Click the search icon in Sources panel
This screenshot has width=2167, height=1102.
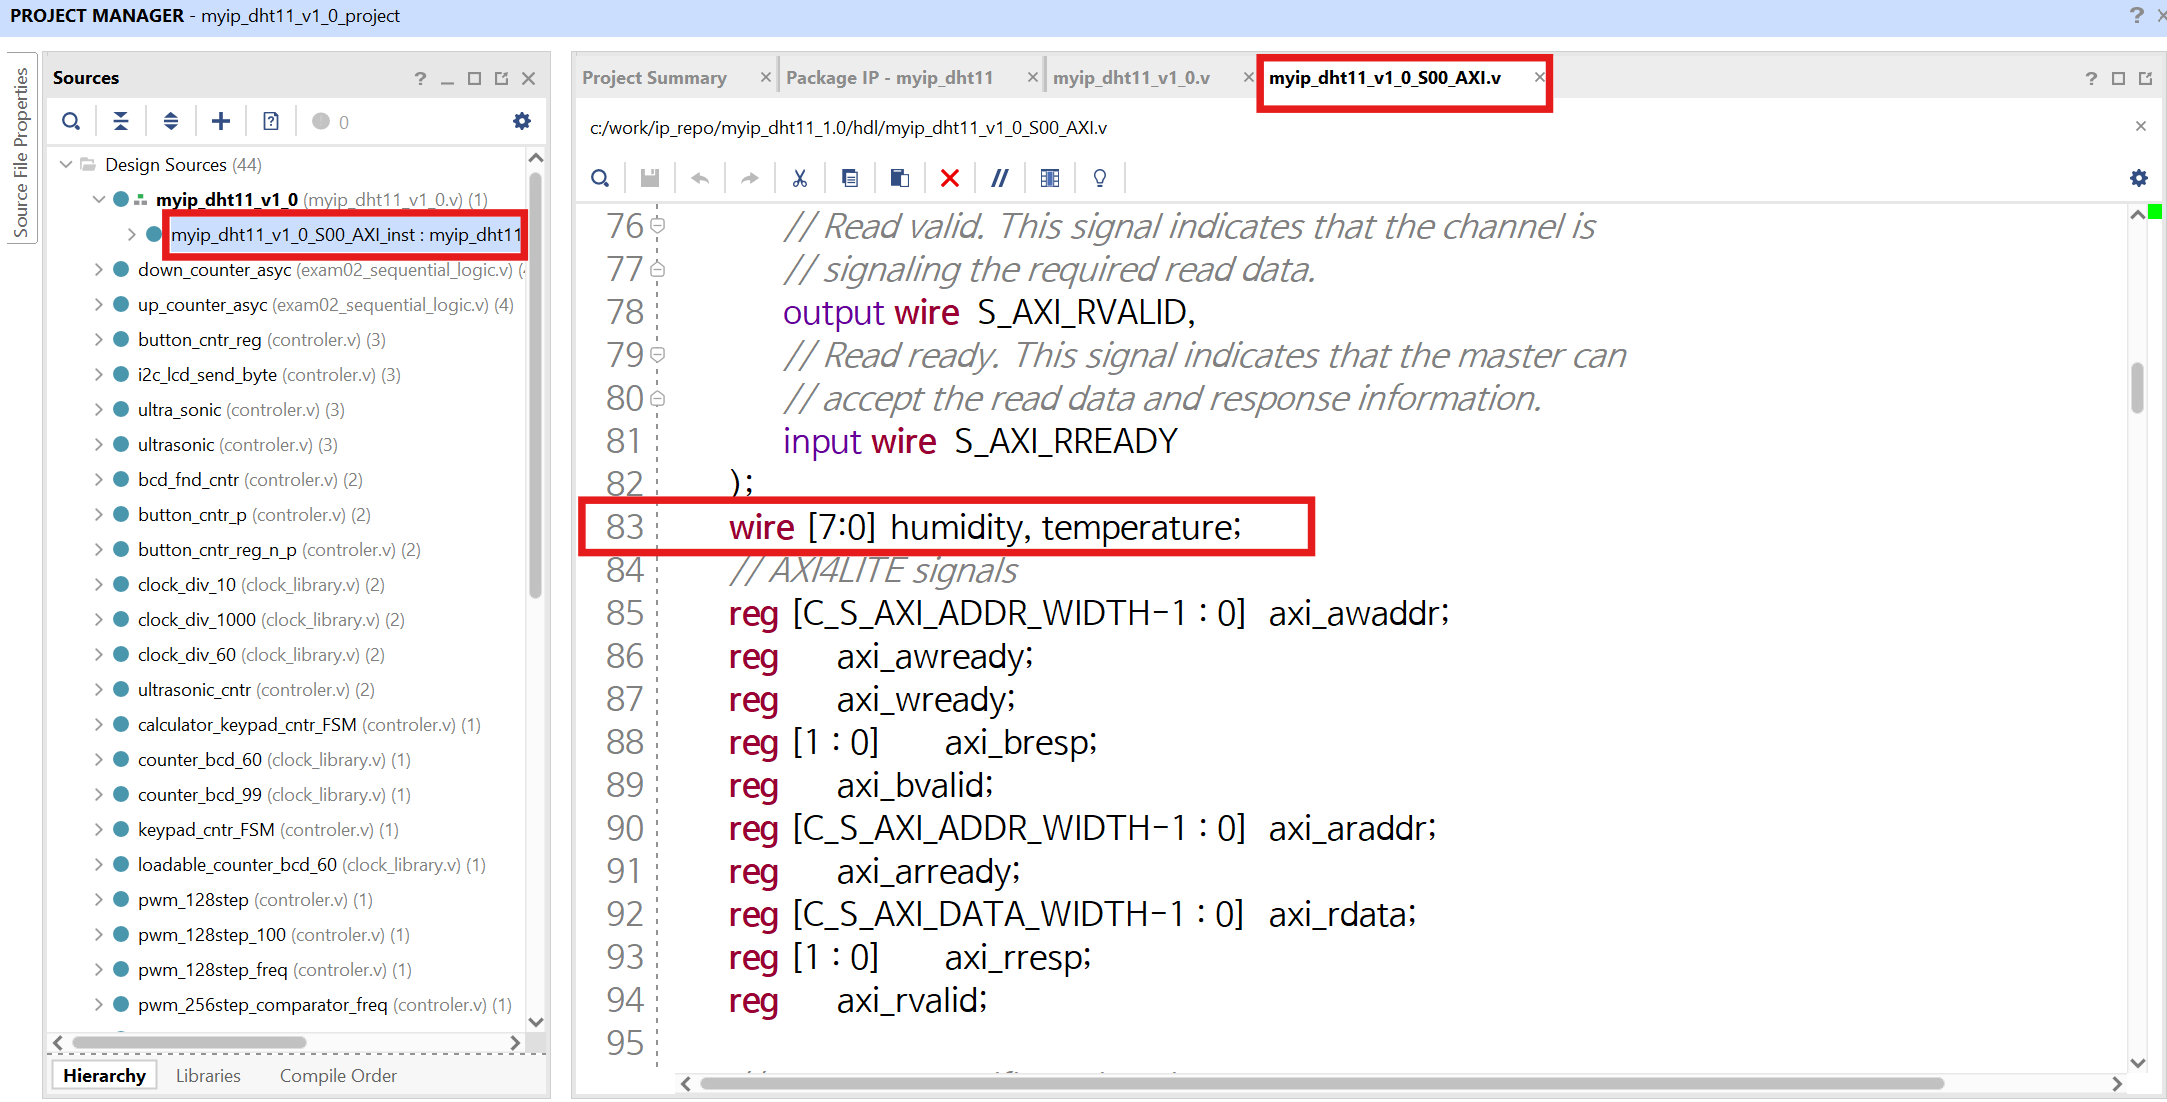coord(71,122)
